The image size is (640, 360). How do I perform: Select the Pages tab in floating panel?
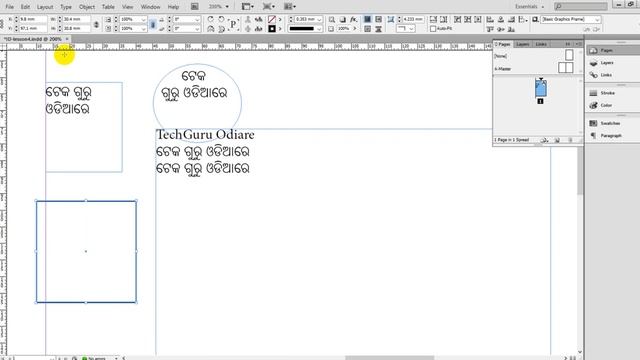point(503,44)
